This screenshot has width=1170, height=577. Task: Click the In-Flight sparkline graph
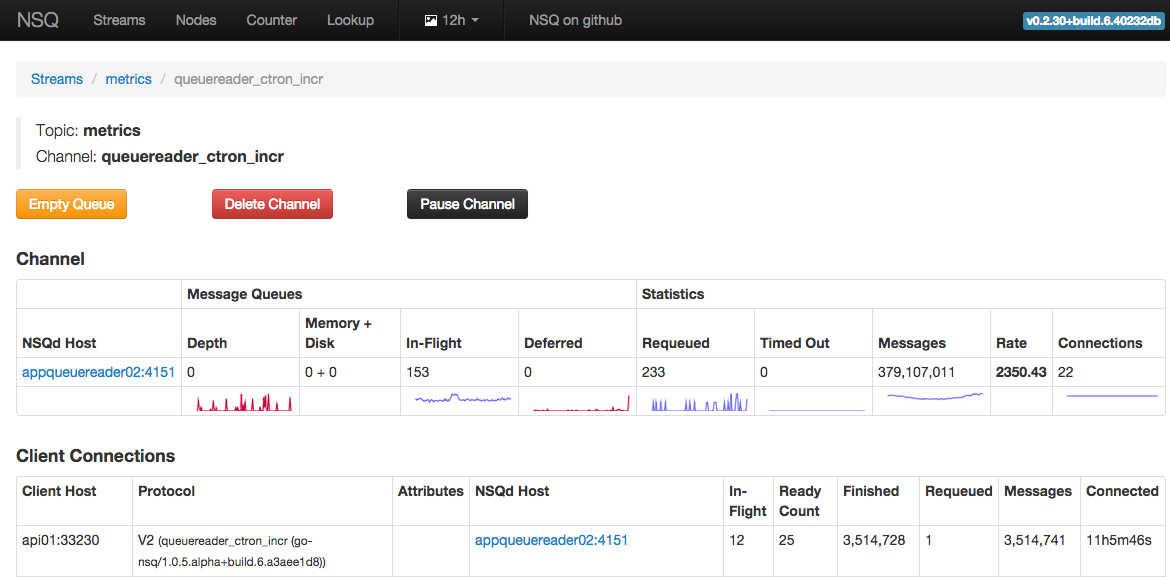click(x=462, y=399)
